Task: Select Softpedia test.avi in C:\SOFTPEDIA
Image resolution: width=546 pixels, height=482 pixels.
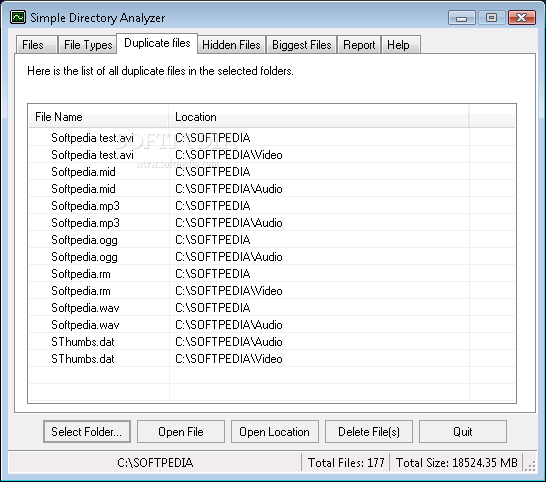Action: coord(272,138)
